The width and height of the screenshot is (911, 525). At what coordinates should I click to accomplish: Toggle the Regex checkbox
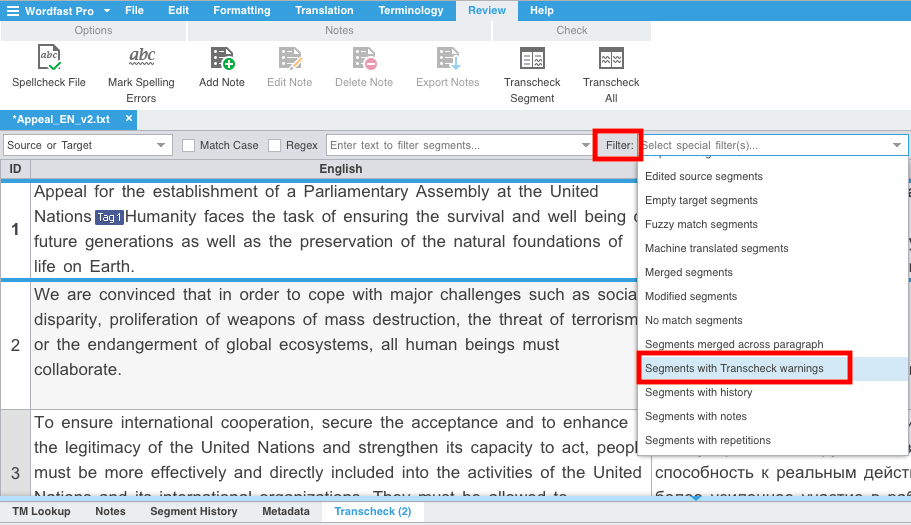pos(275,145)
